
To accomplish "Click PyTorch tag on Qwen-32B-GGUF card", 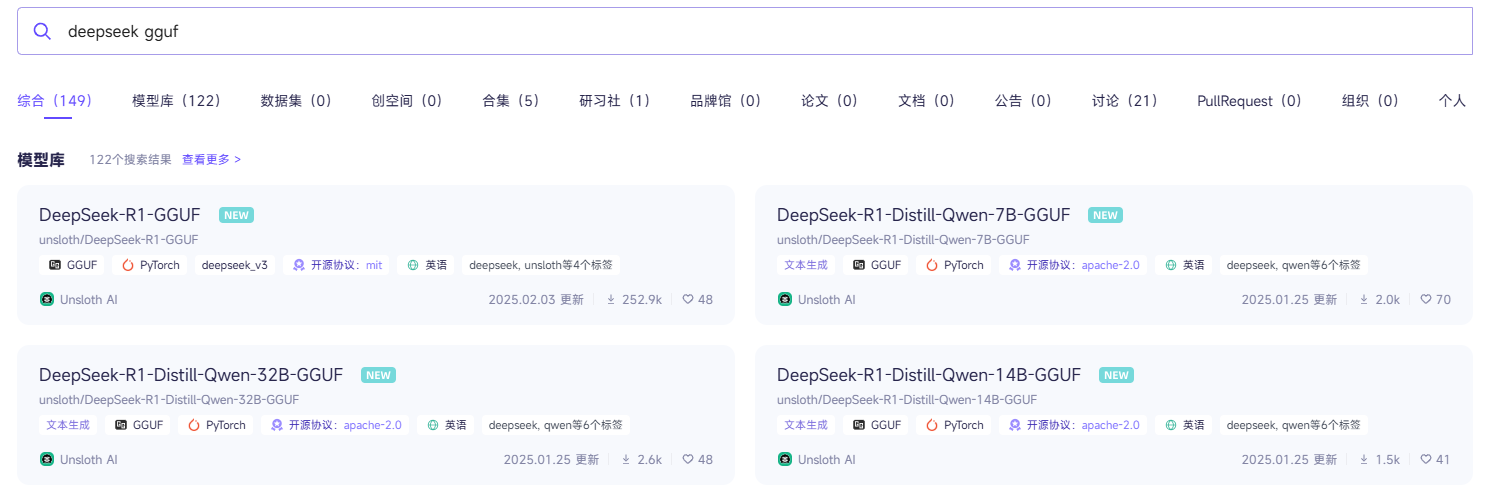I will 217,425.
